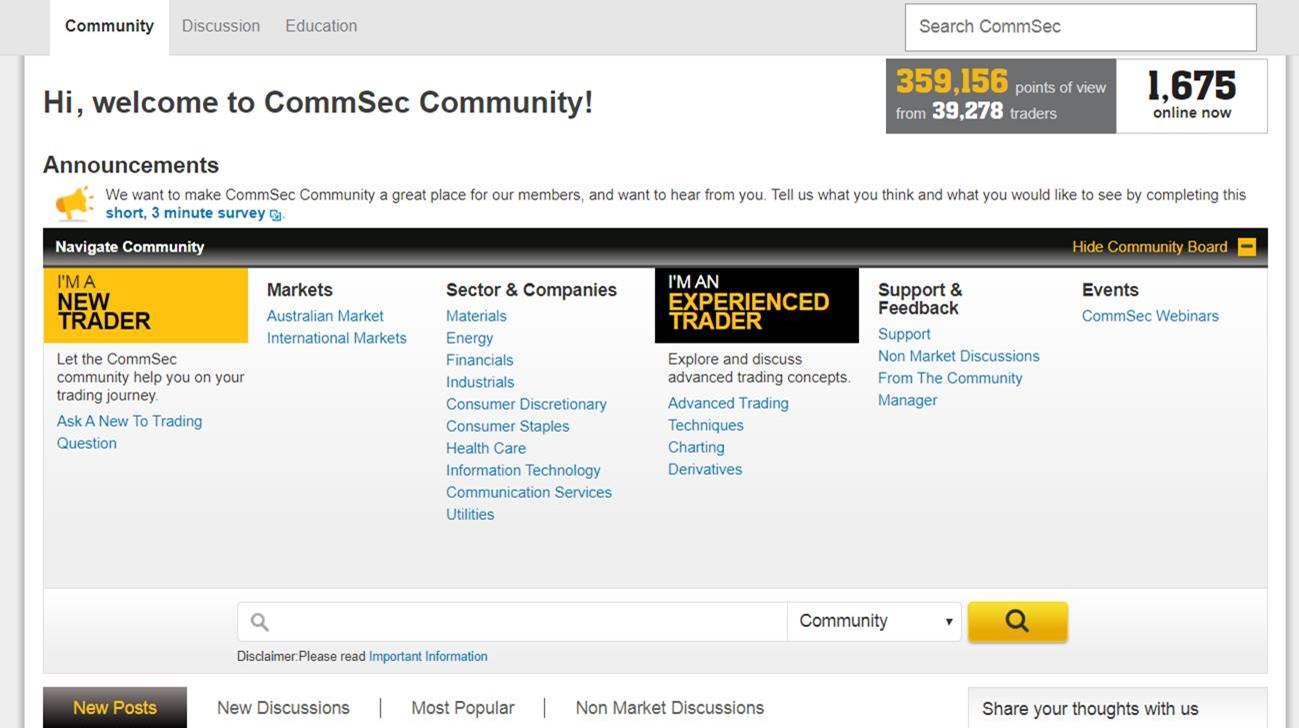Click the Search CommSec field at top
The image size is (1299, 728).
(1080, 27)
